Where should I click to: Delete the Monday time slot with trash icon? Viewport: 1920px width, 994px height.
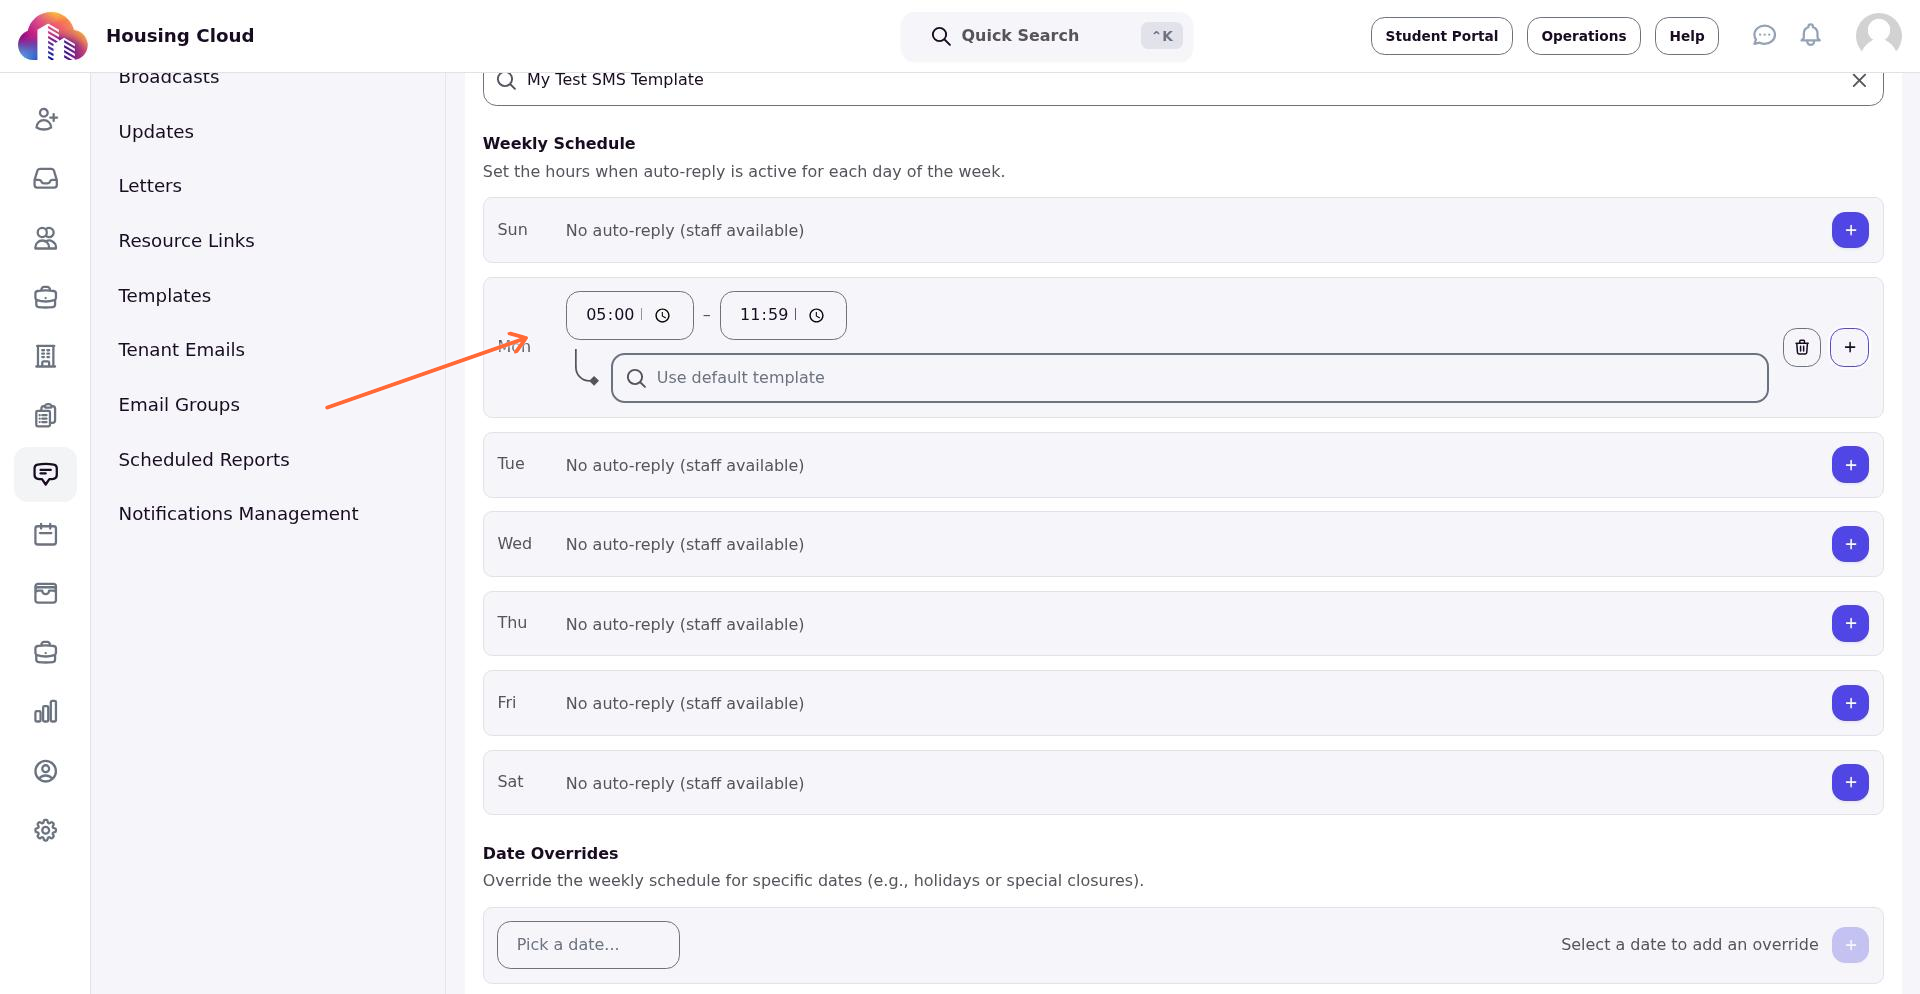[1802, 347]
